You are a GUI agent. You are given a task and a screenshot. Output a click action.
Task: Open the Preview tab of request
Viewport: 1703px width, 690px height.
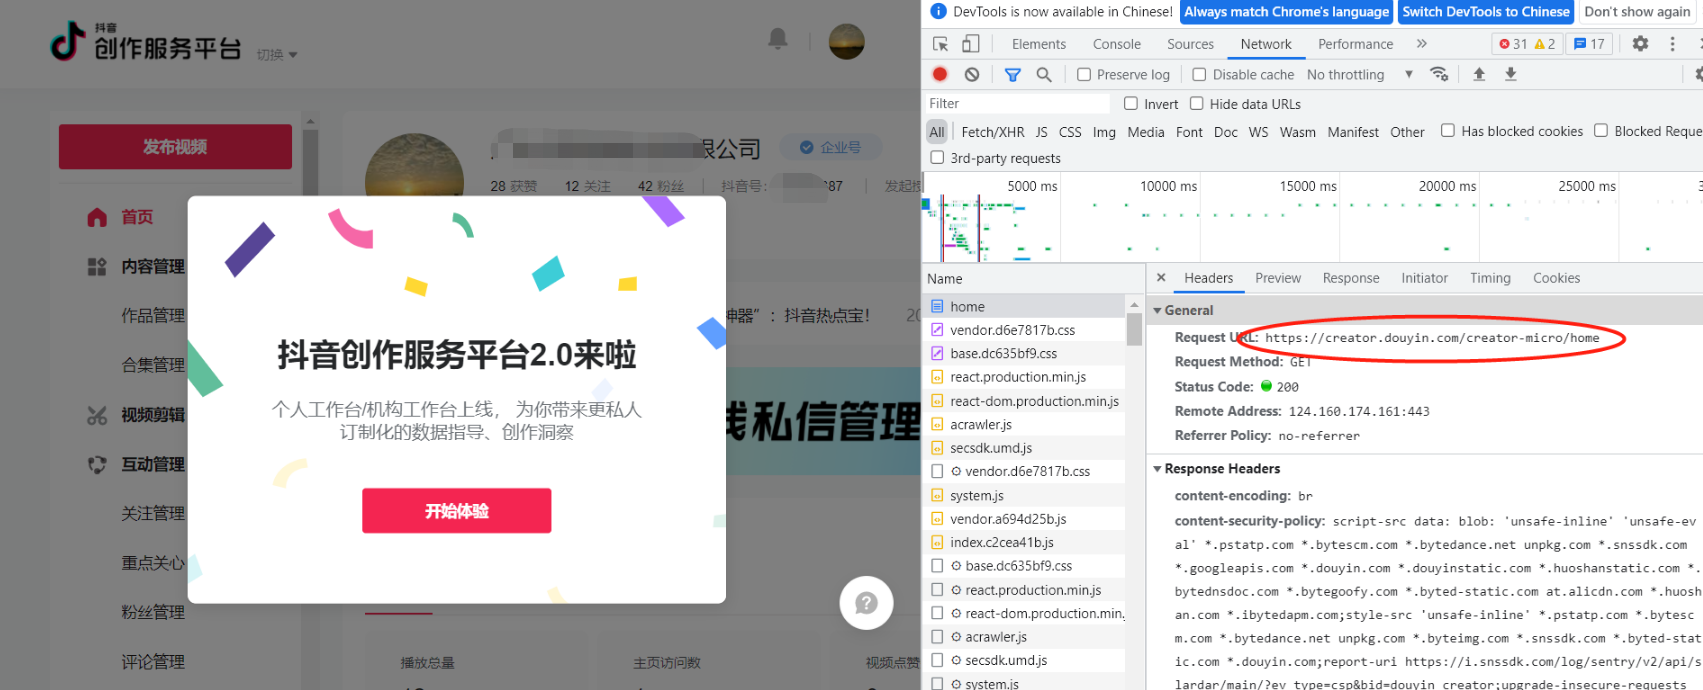click(x=1278, y=278)
